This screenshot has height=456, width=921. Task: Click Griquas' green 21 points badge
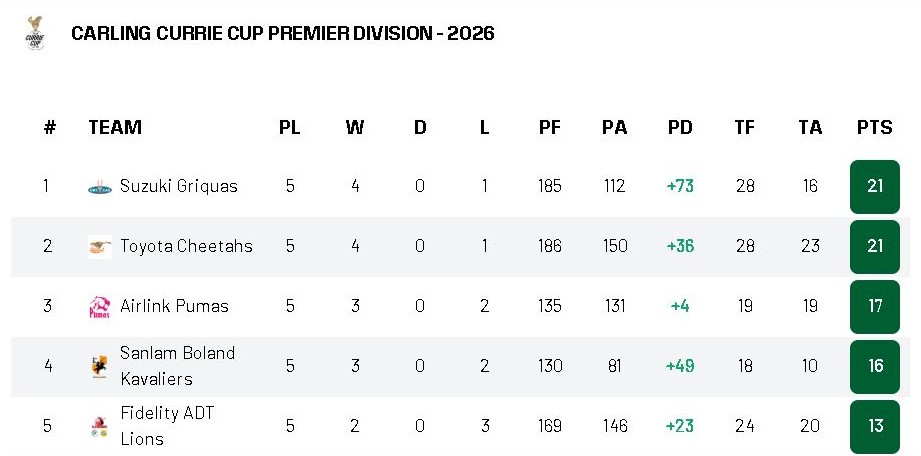pyautogui.click(x=875, y=186)
